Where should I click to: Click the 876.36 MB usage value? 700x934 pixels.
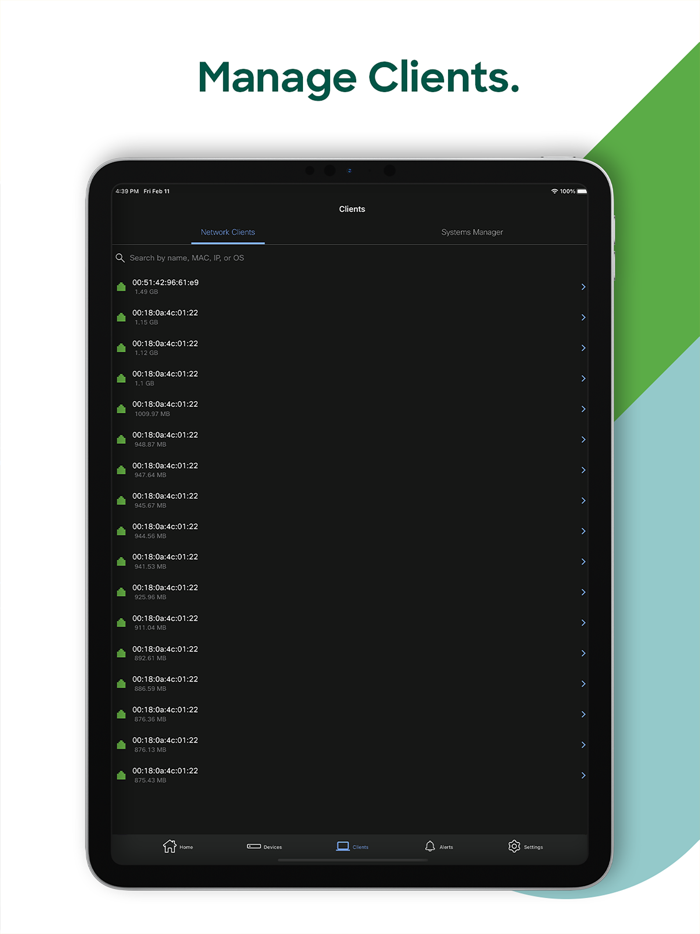(x=150, y=719)
